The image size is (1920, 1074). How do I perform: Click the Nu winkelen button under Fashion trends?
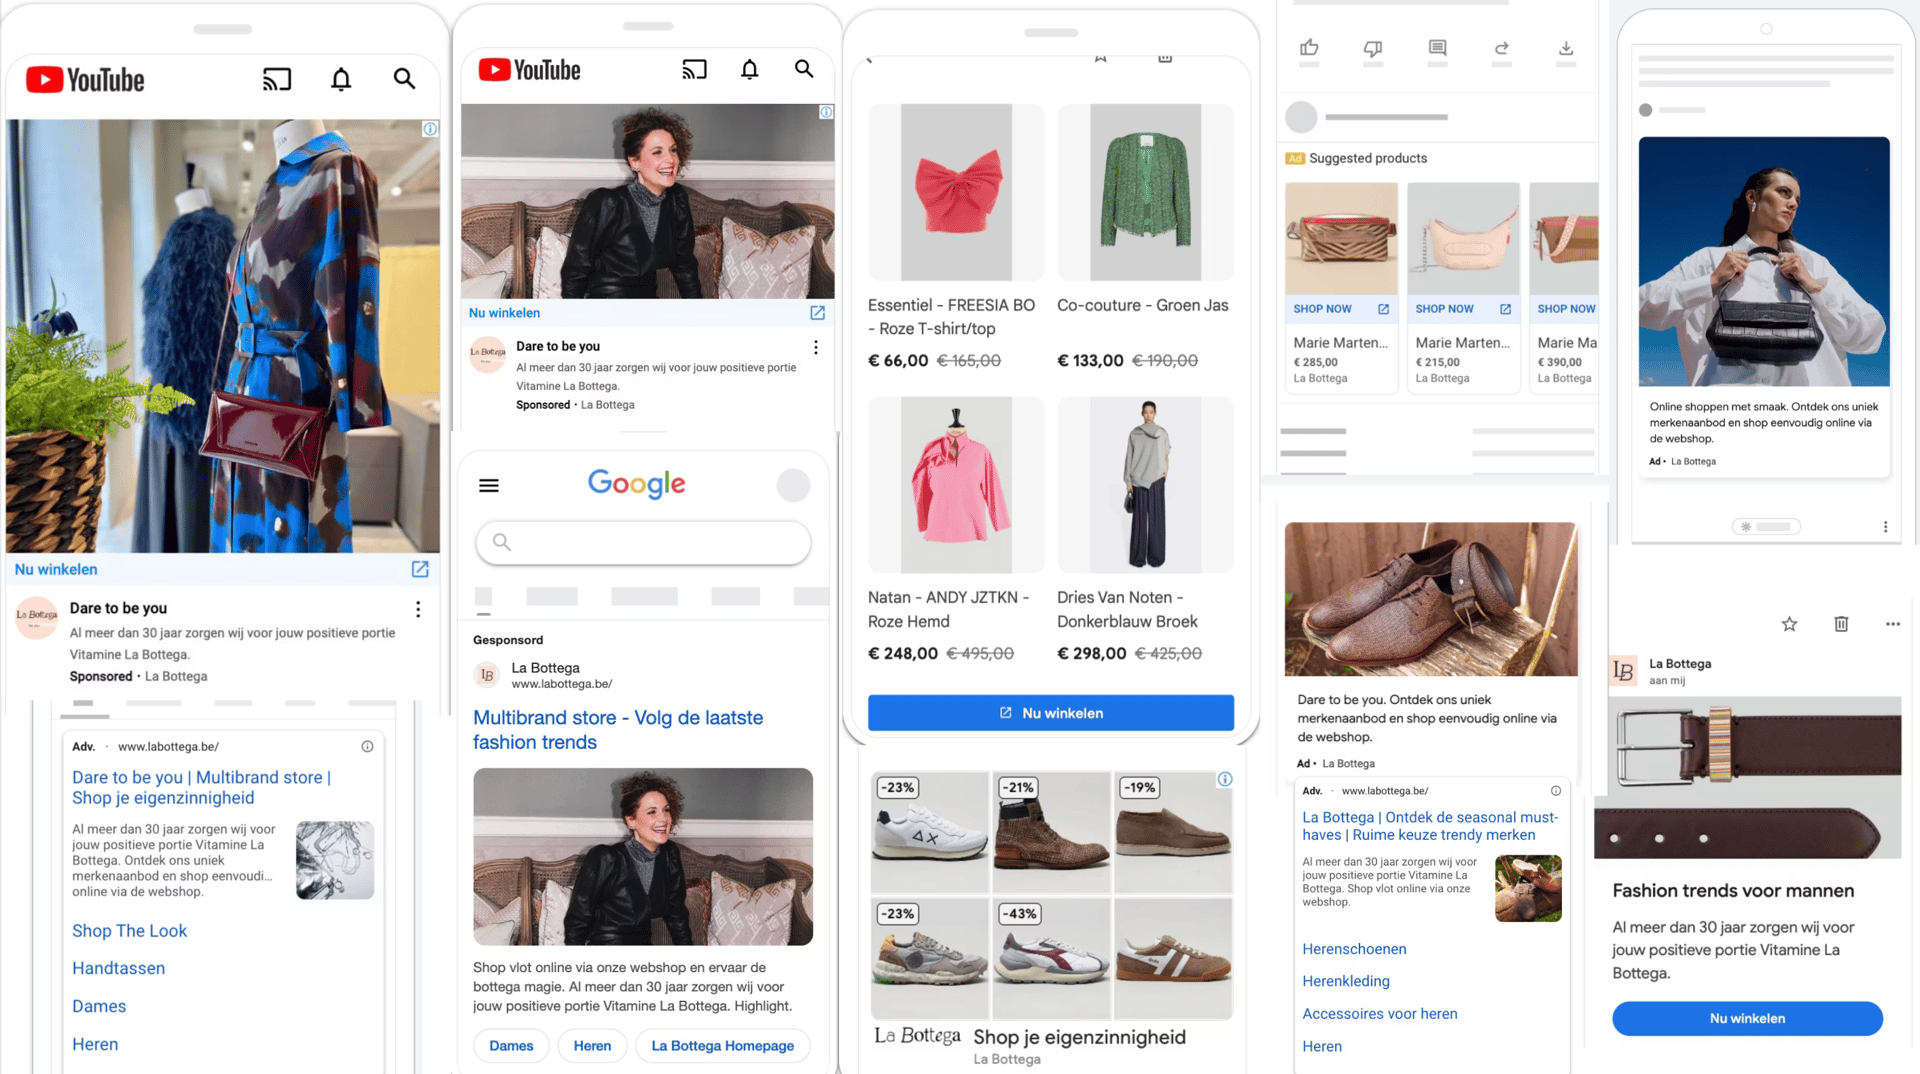click(1747, 1019)
